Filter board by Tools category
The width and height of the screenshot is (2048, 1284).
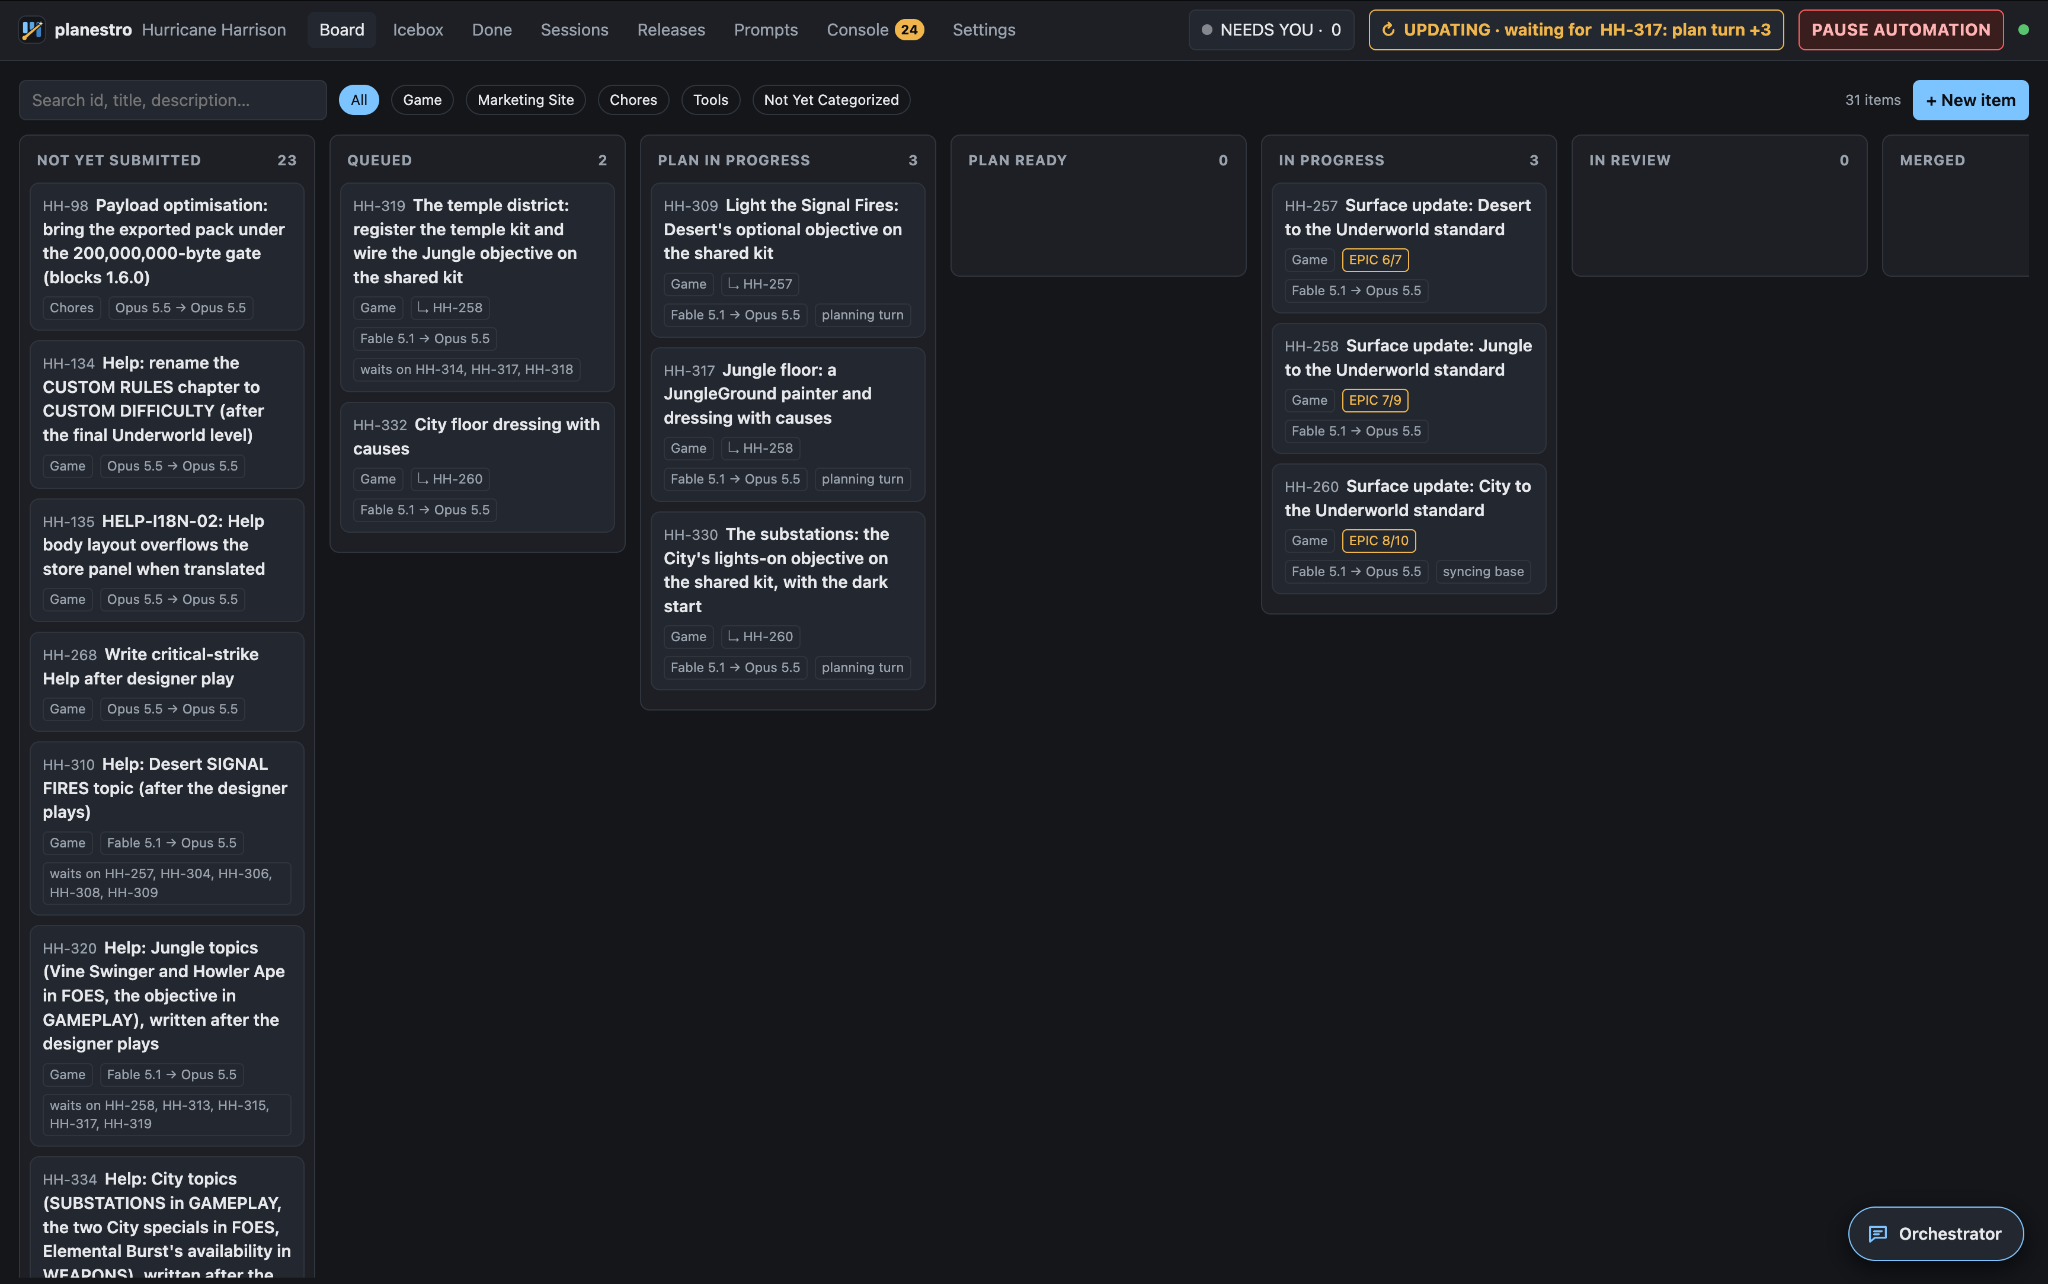coord(711,100)
